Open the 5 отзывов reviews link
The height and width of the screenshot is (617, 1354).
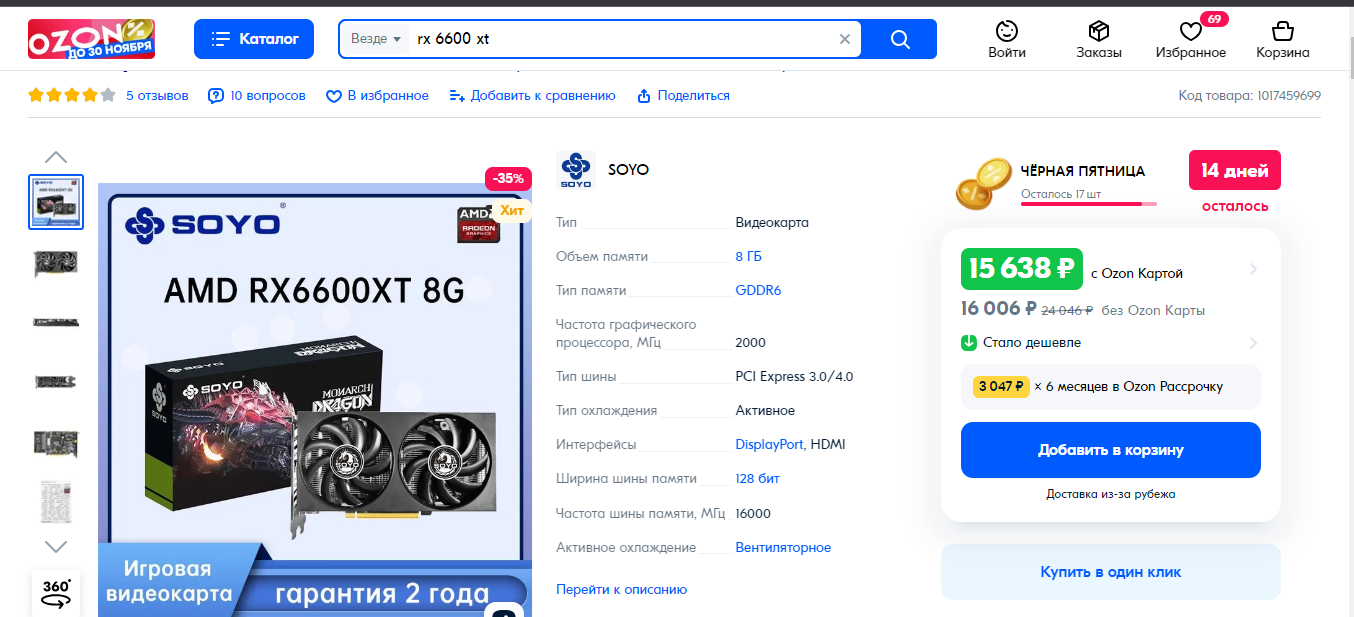tap(157, 96)
